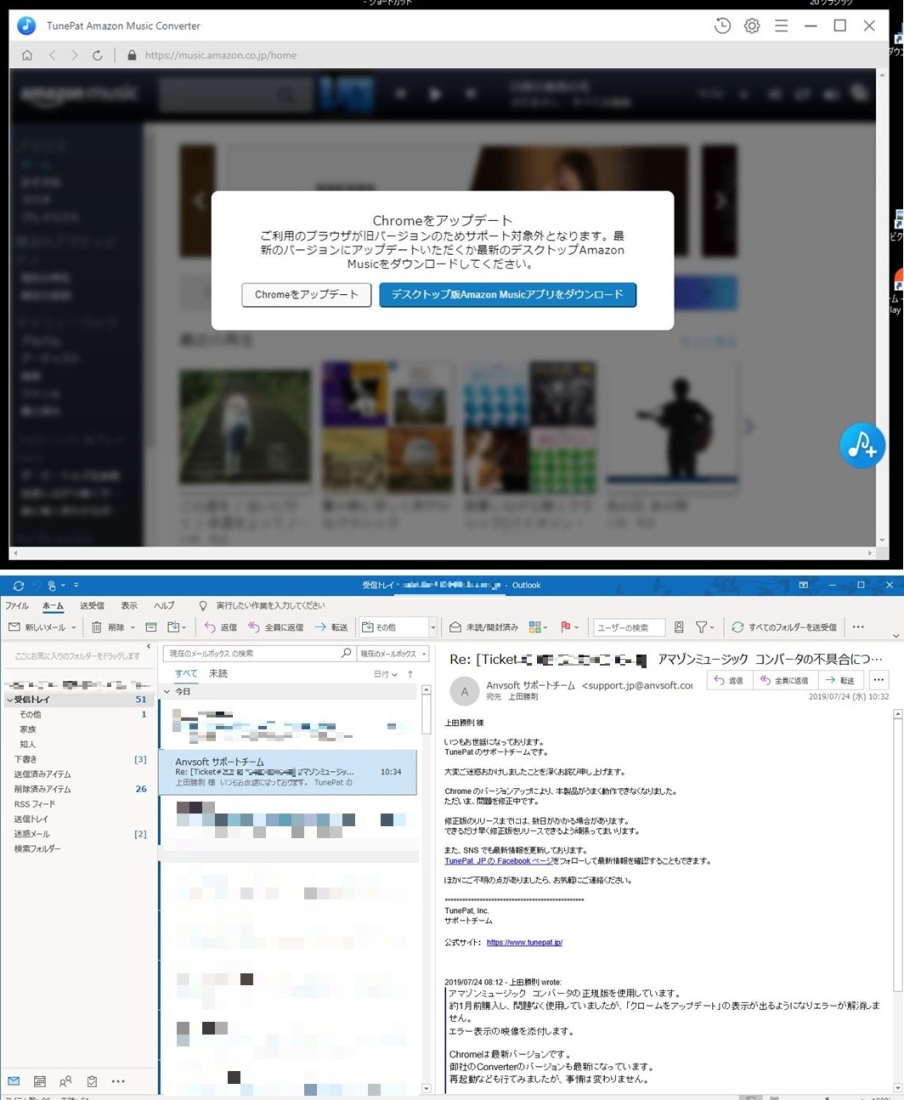The height and width of the screenshot is (1100, 904).
Task: Open the その他 quick steps dropdown
Action: pyautogui.click(x=433, y=627)
